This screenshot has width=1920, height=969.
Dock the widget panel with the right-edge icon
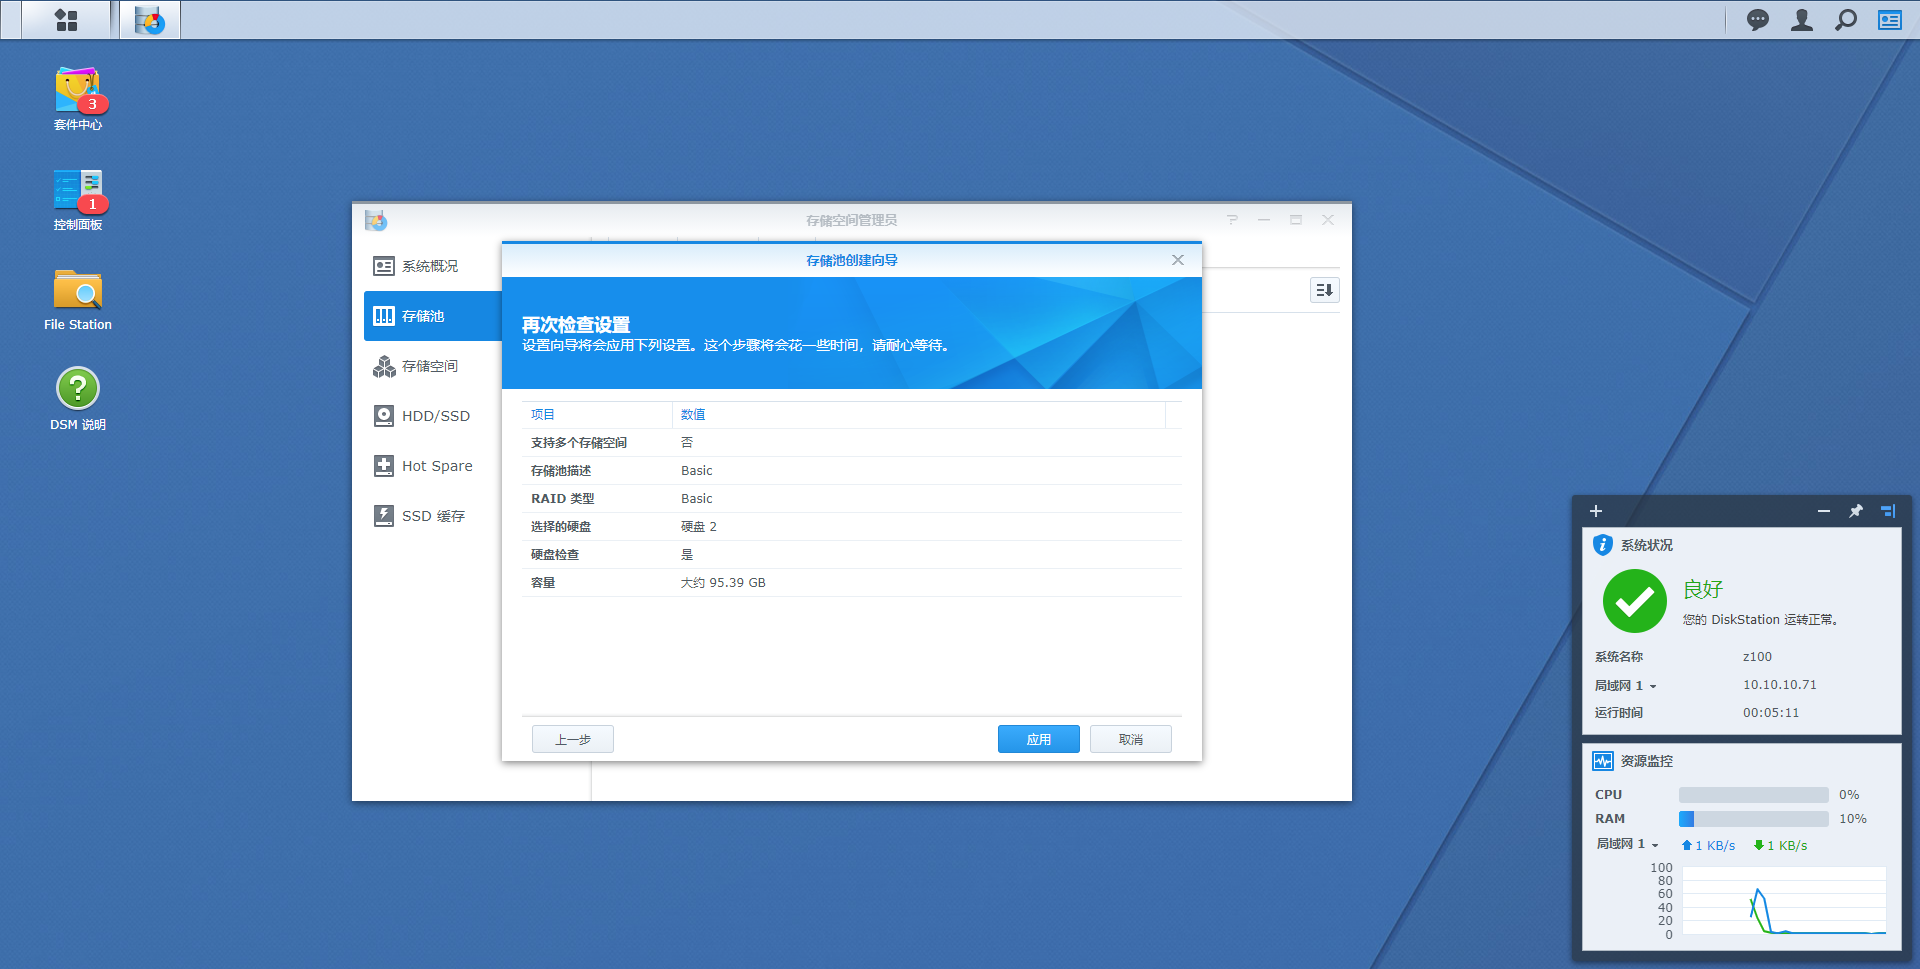coord(1888,511)
